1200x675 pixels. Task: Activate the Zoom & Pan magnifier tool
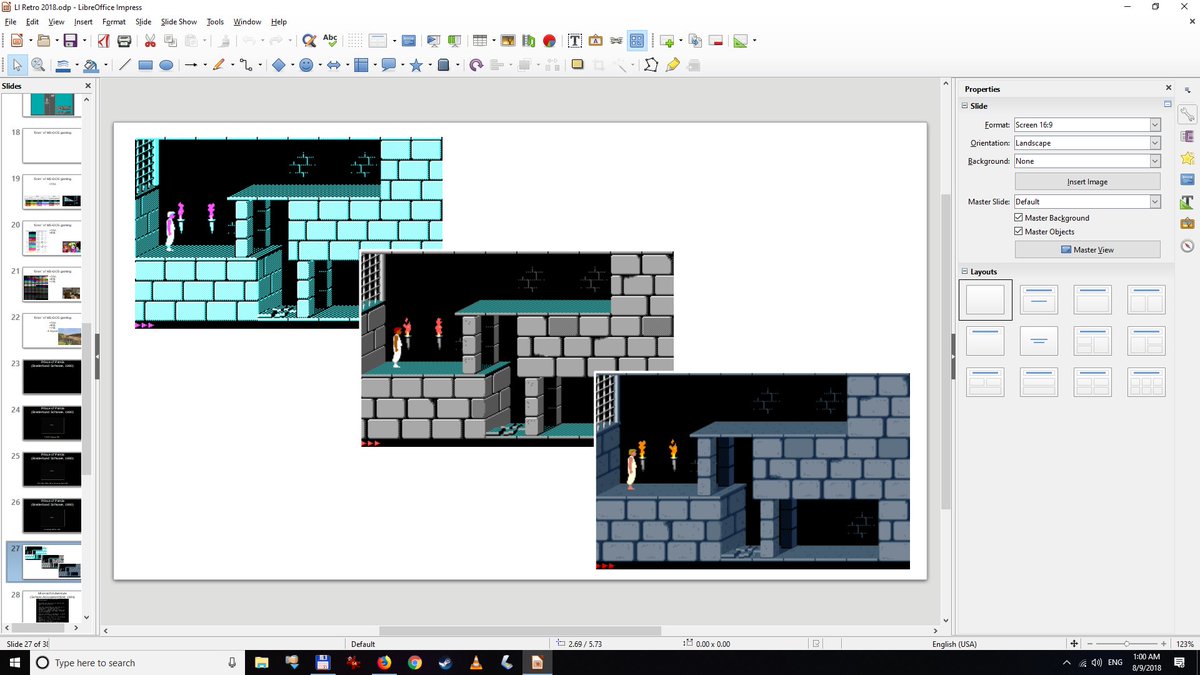tap(38, 65)
